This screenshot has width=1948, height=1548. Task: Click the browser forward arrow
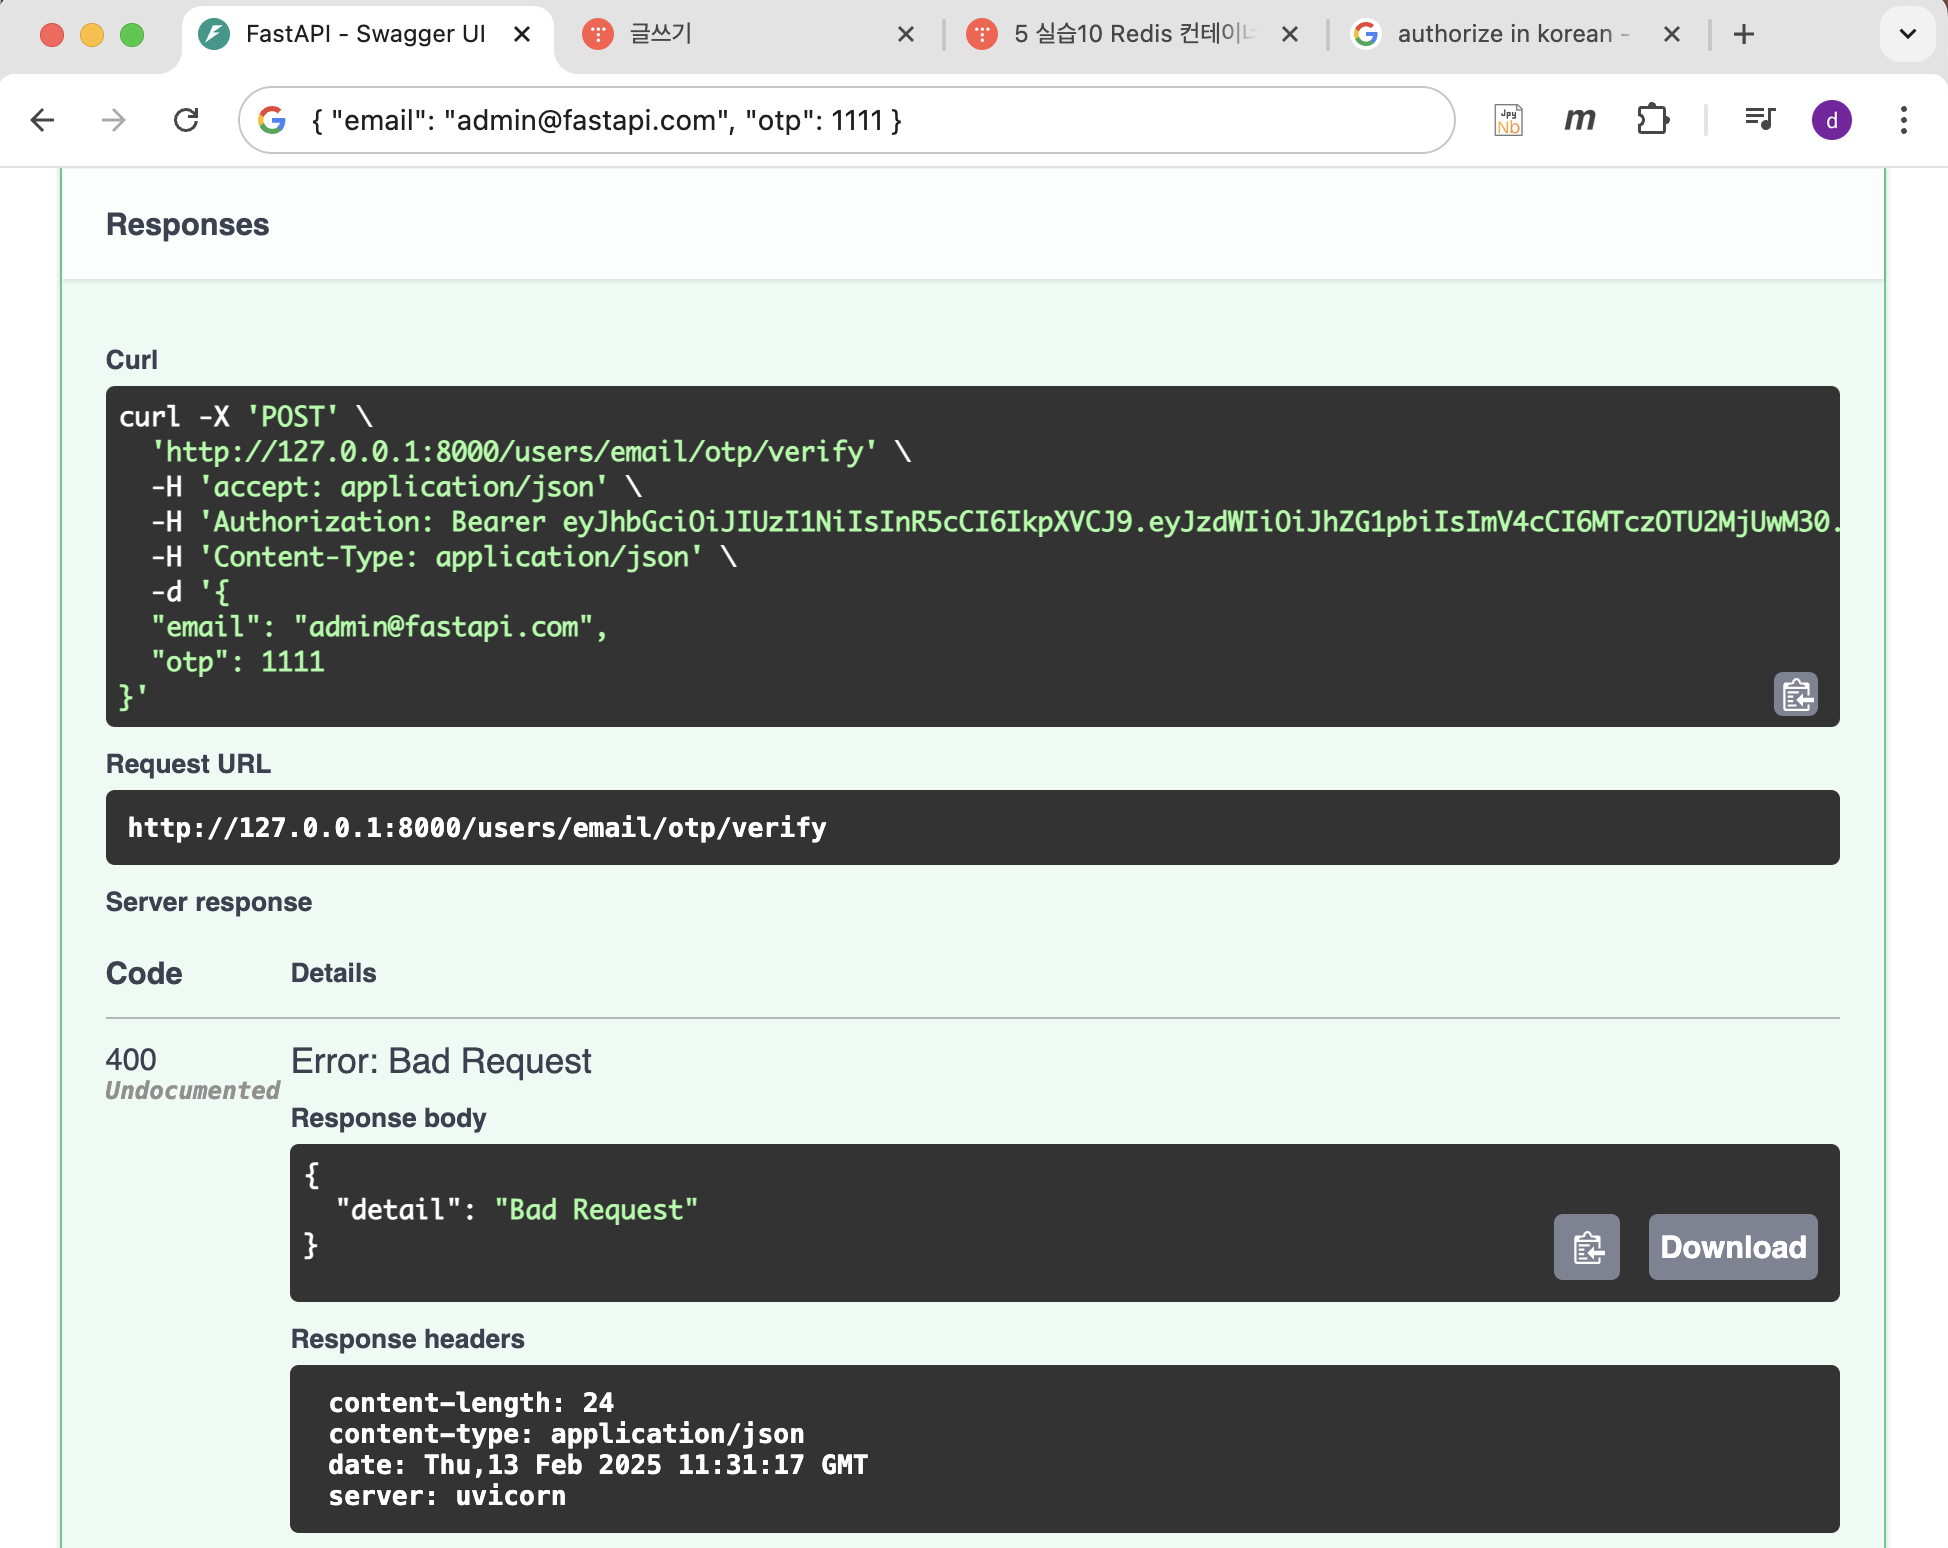point(114,120)
